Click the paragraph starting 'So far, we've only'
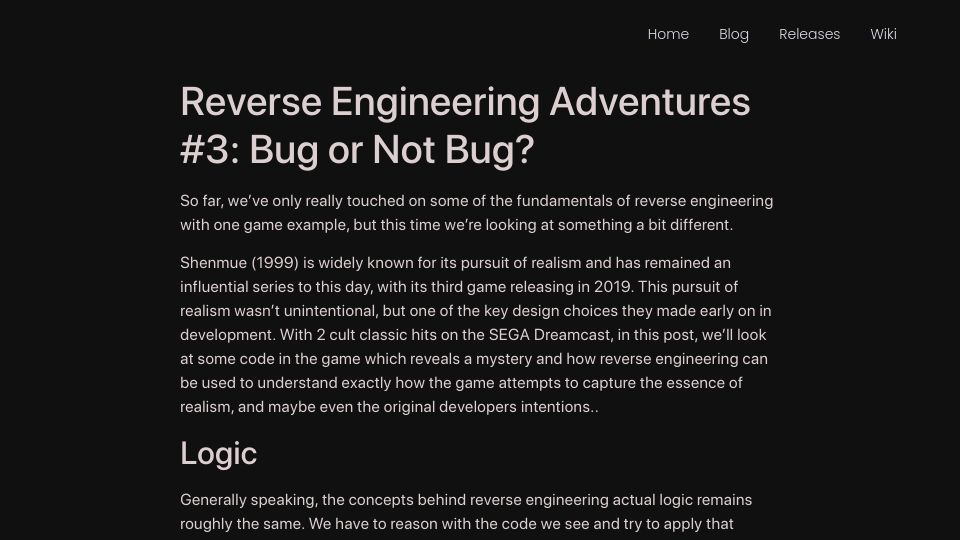Viewport: 960px width, 540px height. coord(476,213)
